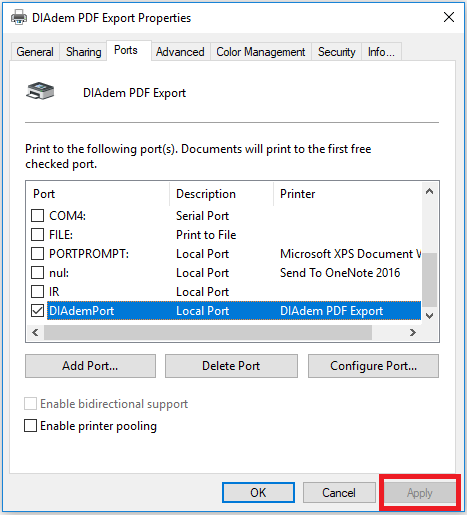Click the vertical scrollbar thumb in port list
Screen dimensions: 467x515
(430, 279)
